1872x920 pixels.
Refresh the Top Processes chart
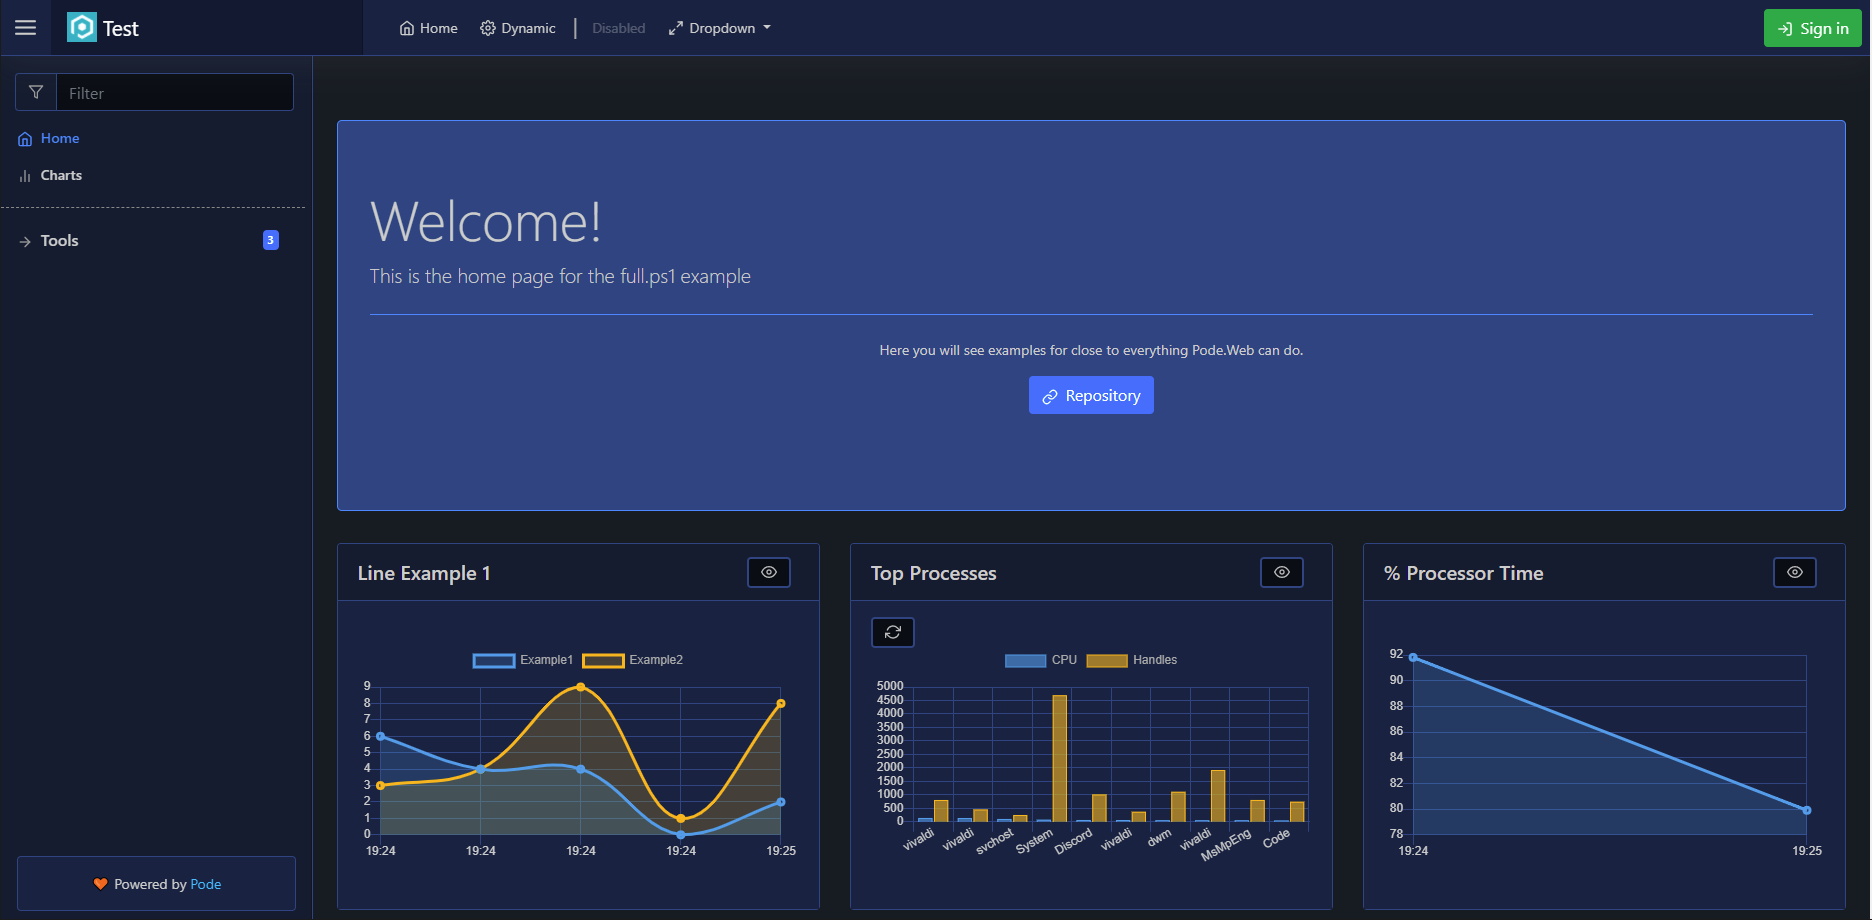pyautogui.click(x=893, y=632)
